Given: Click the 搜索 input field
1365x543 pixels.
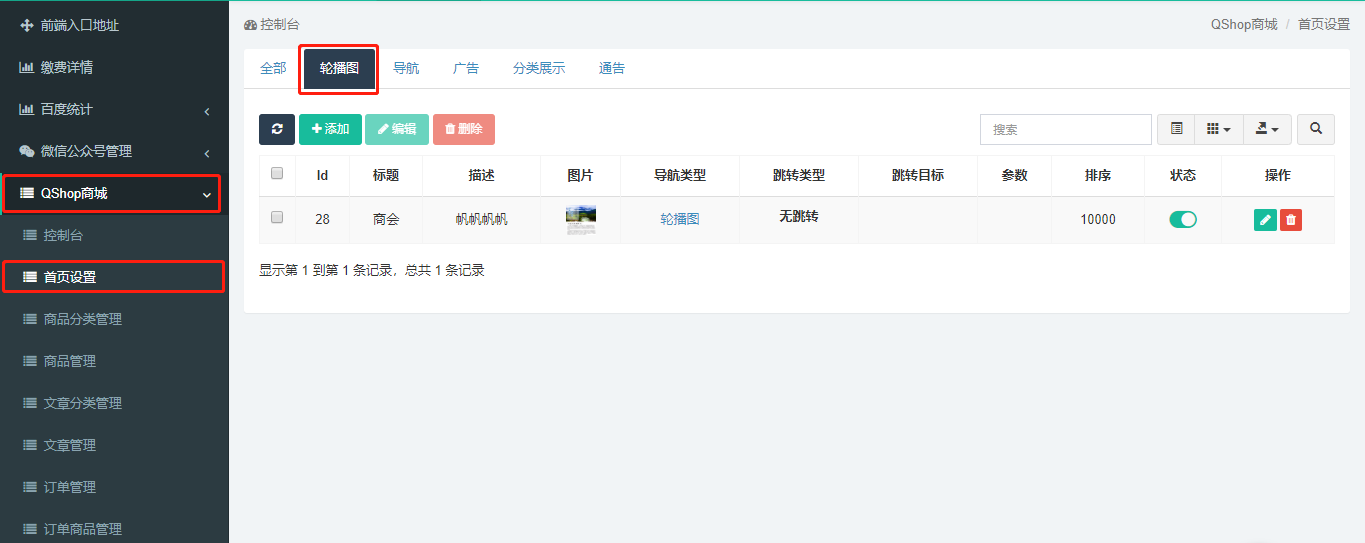Looking at the screenshot, I should click(x=1066, y=129).
